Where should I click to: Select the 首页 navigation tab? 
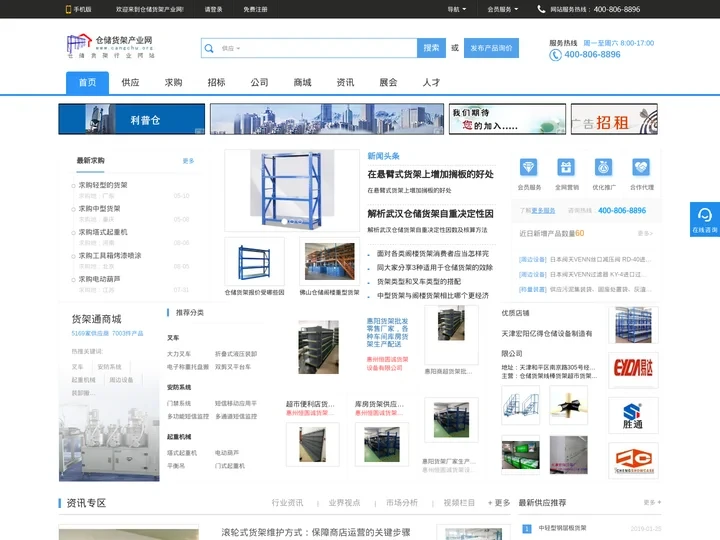(87, 83)
